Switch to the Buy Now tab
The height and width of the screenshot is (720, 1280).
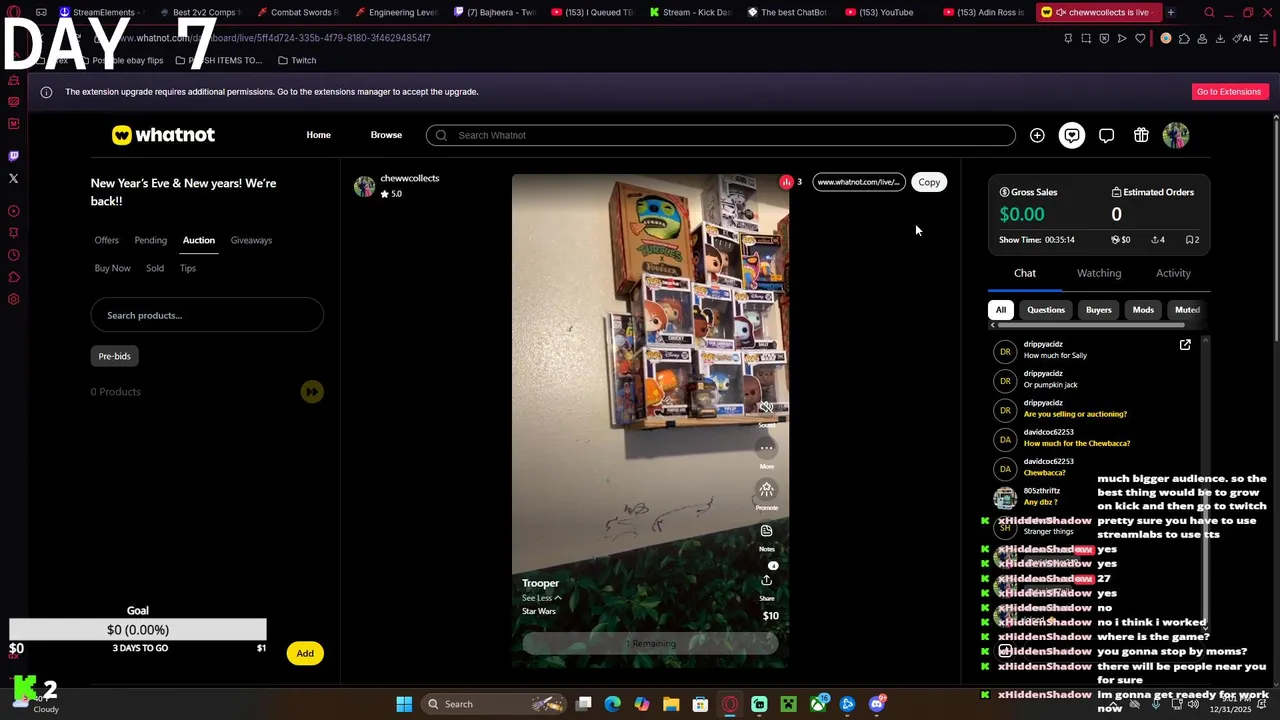click(x=112, y=268)
